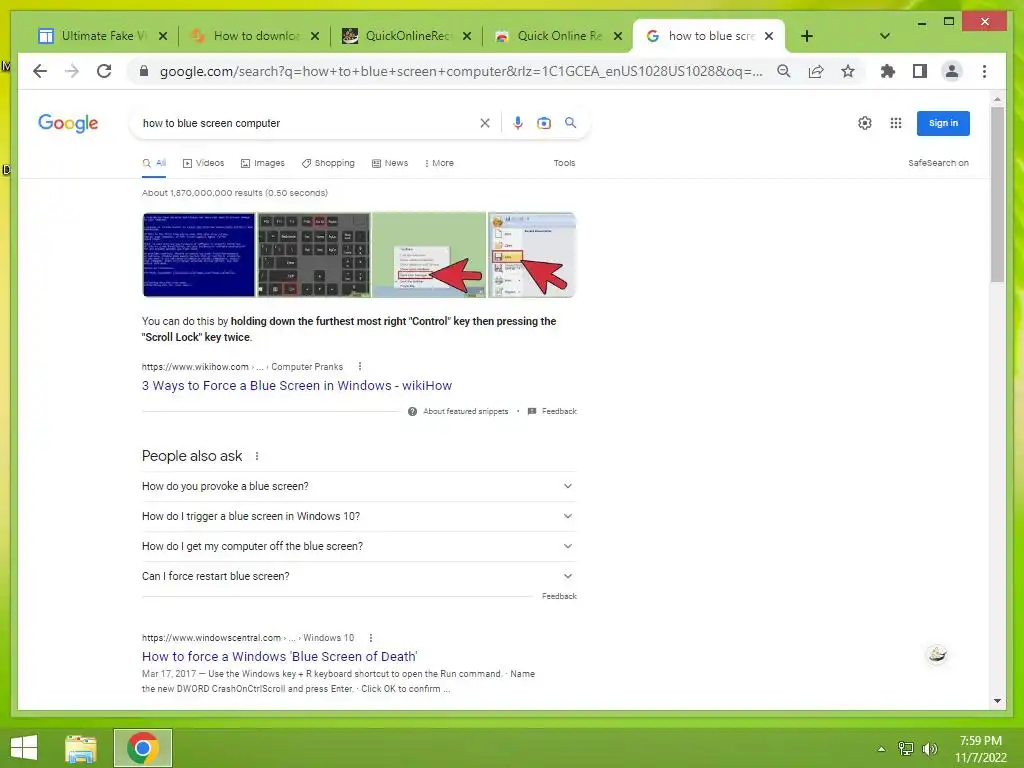1024x768 pixels.
Task: Clear the search box with X
Action: 485,123
